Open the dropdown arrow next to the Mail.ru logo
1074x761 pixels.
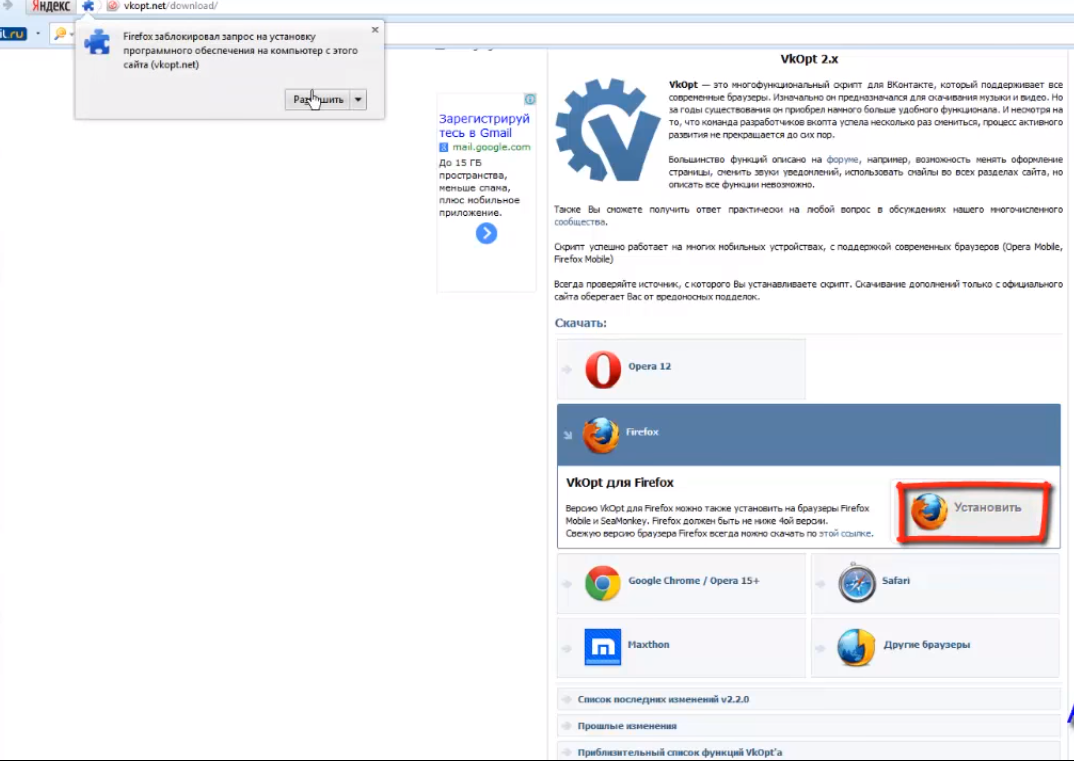pos(38,33)
